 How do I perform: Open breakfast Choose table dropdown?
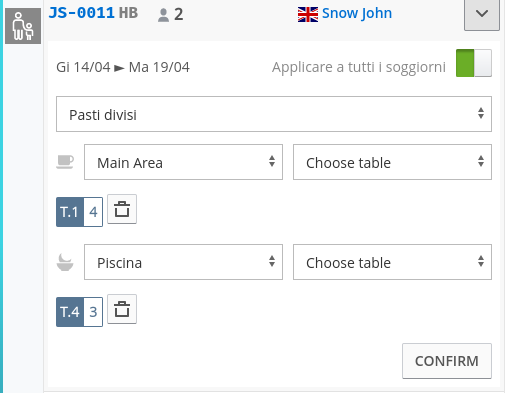[x=392, y=162]
